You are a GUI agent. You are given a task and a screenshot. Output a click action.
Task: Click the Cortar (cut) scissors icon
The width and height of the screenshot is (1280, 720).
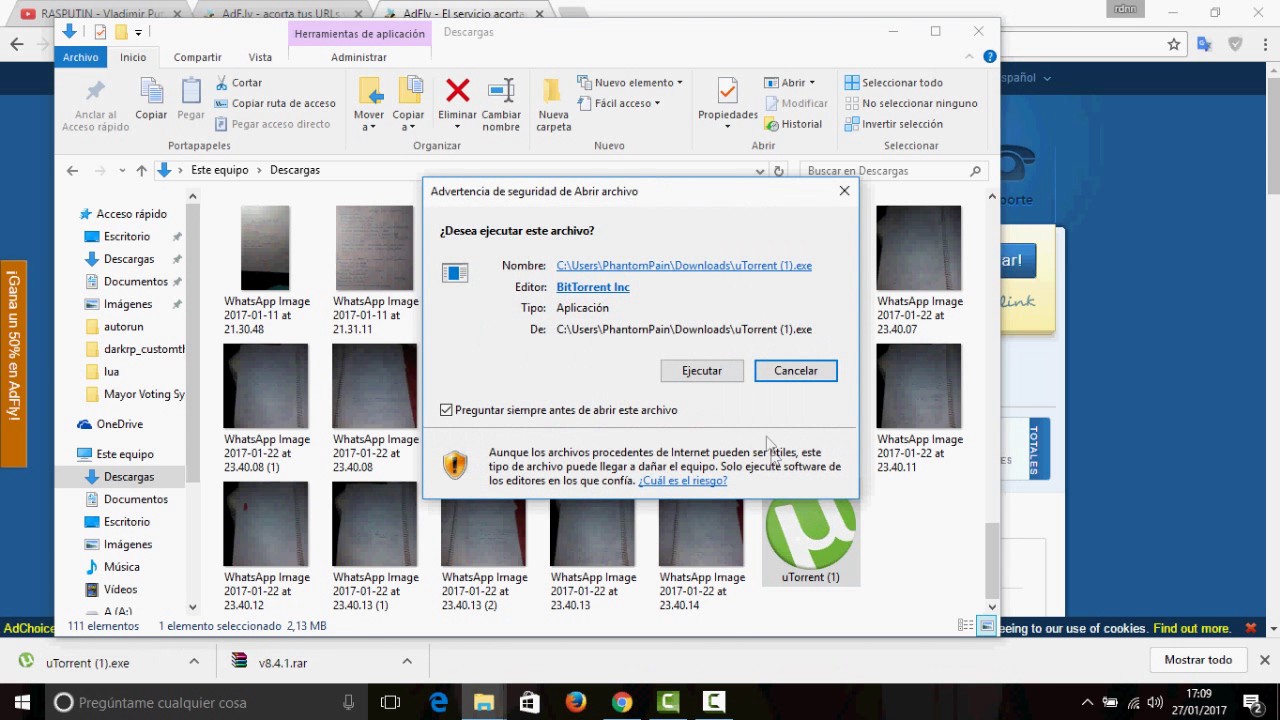[x=221, y=83]
